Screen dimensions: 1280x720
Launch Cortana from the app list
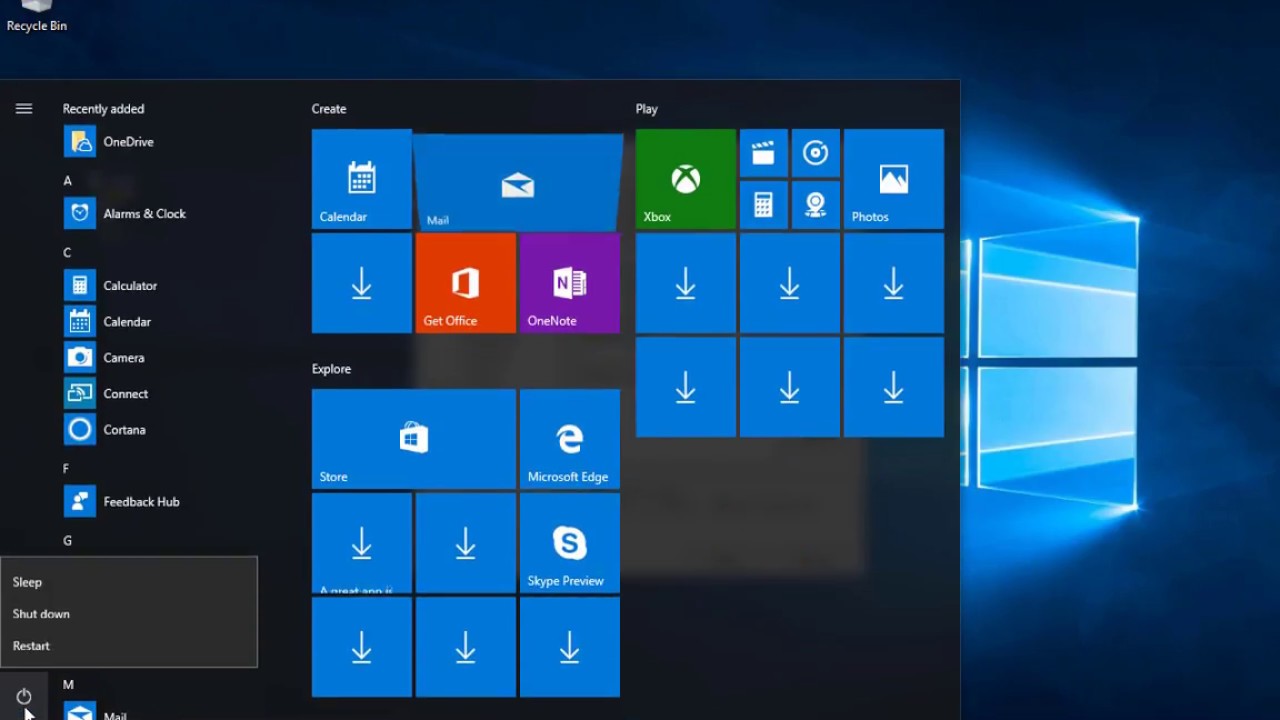click(x=160, y=430)
